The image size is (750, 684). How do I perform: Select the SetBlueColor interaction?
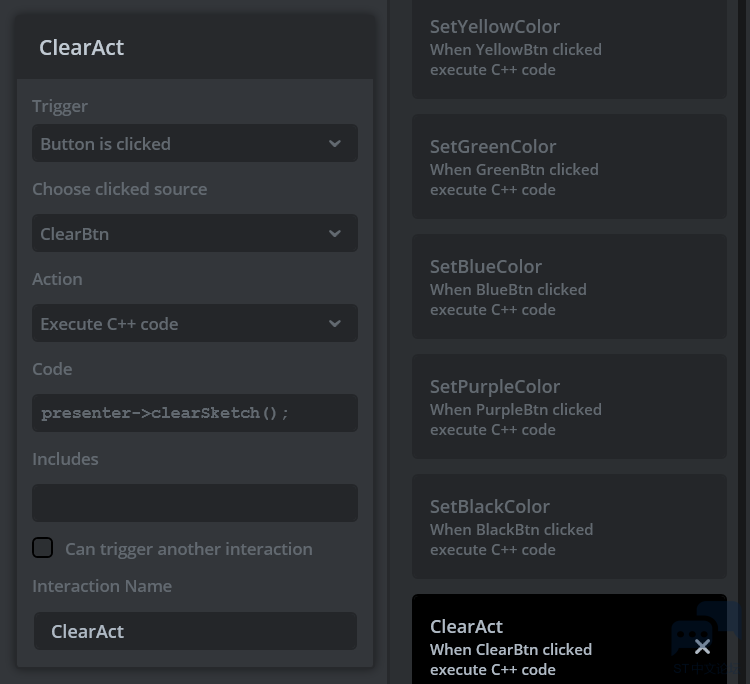(x=568, y=287)
